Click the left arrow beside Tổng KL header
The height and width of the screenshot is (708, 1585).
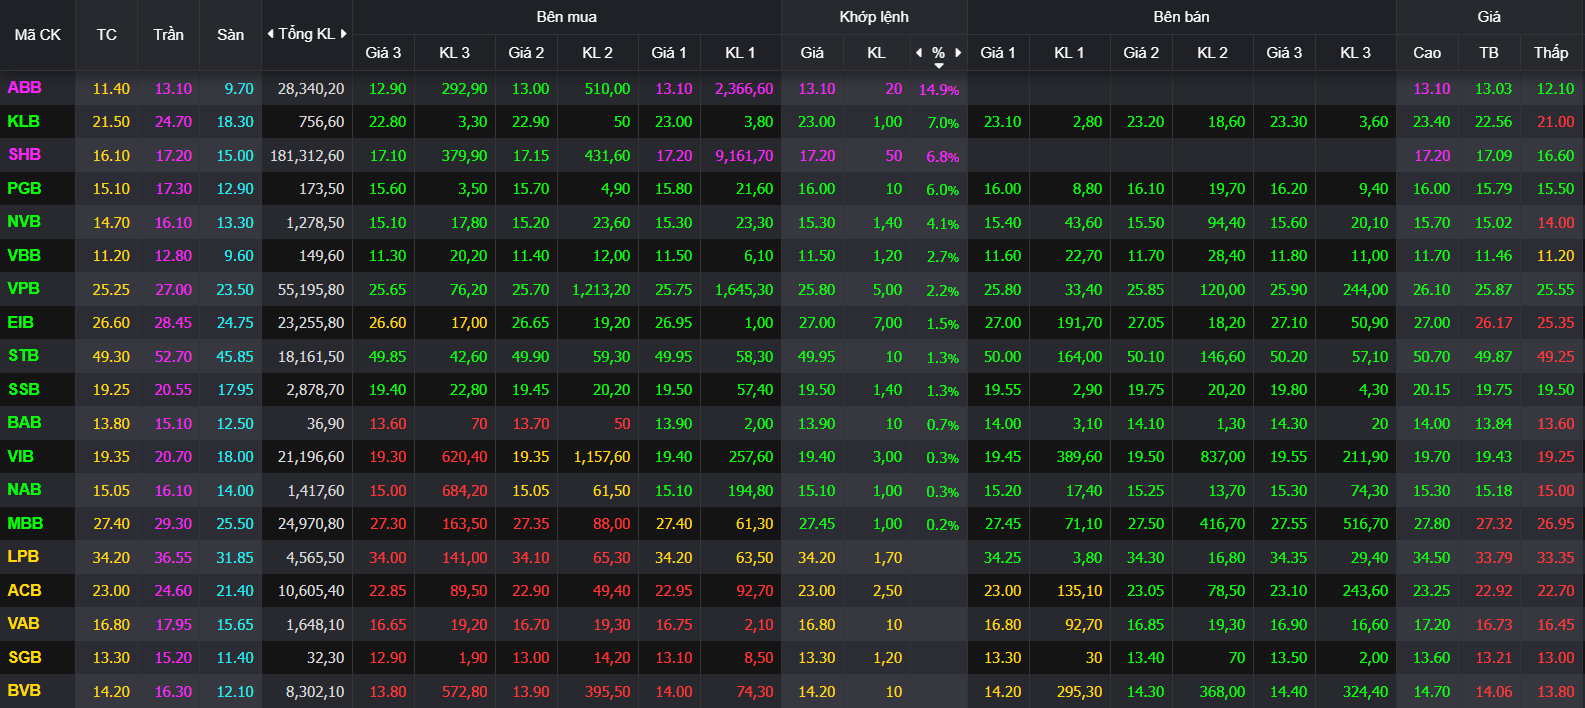click(x=270, y=34)
